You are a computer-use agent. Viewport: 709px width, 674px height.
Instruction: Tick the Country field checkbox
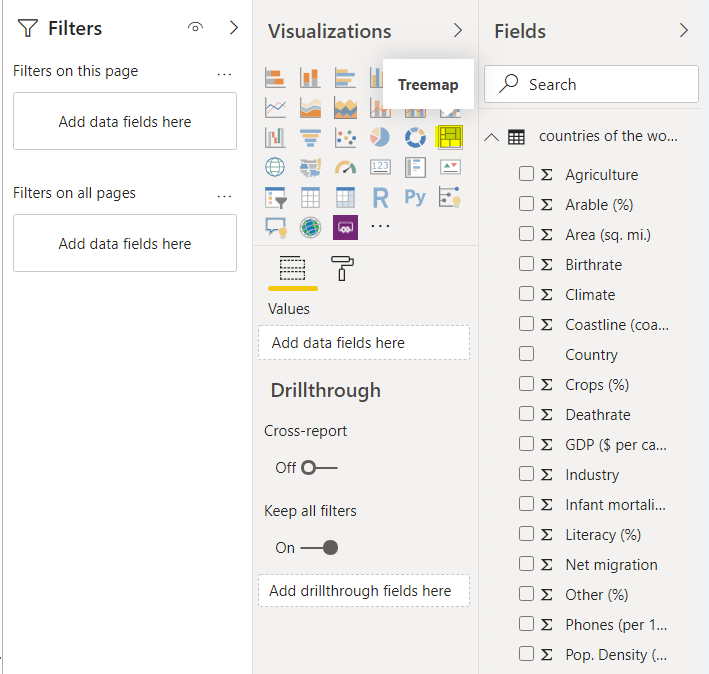[x=526, y=354]
